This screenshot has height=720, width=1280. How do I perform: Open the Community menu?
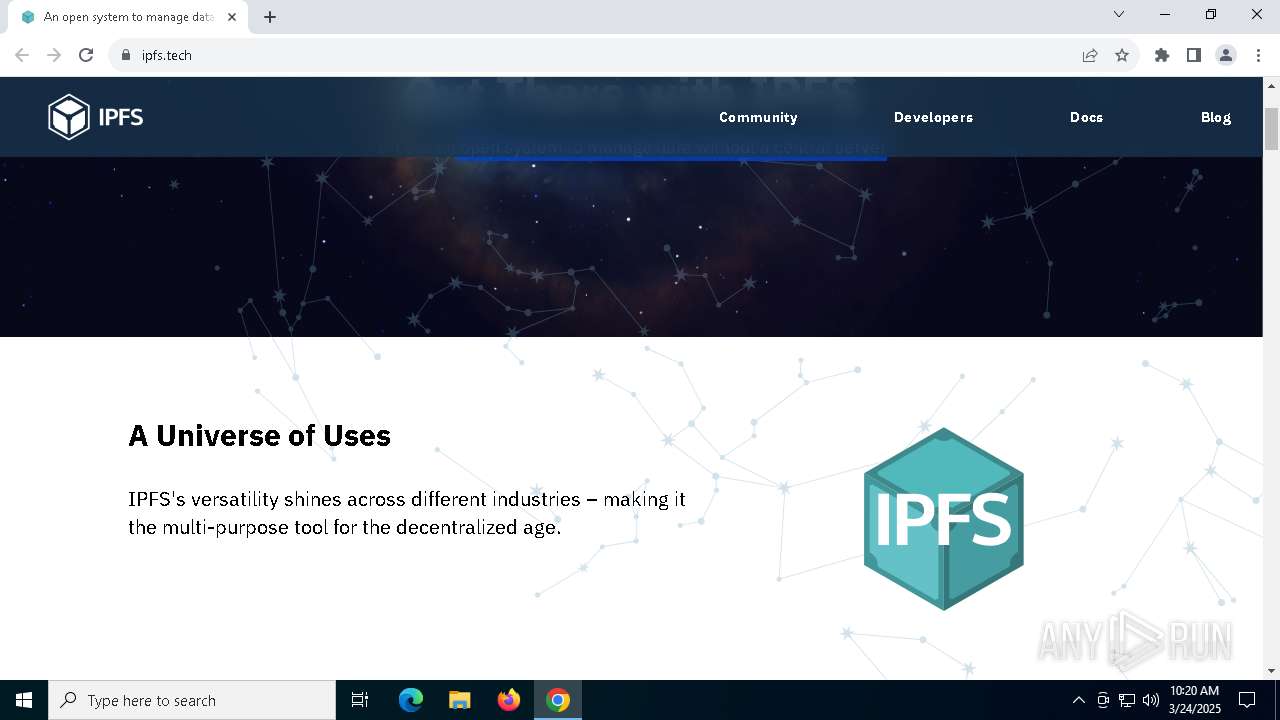coord(758,117)
